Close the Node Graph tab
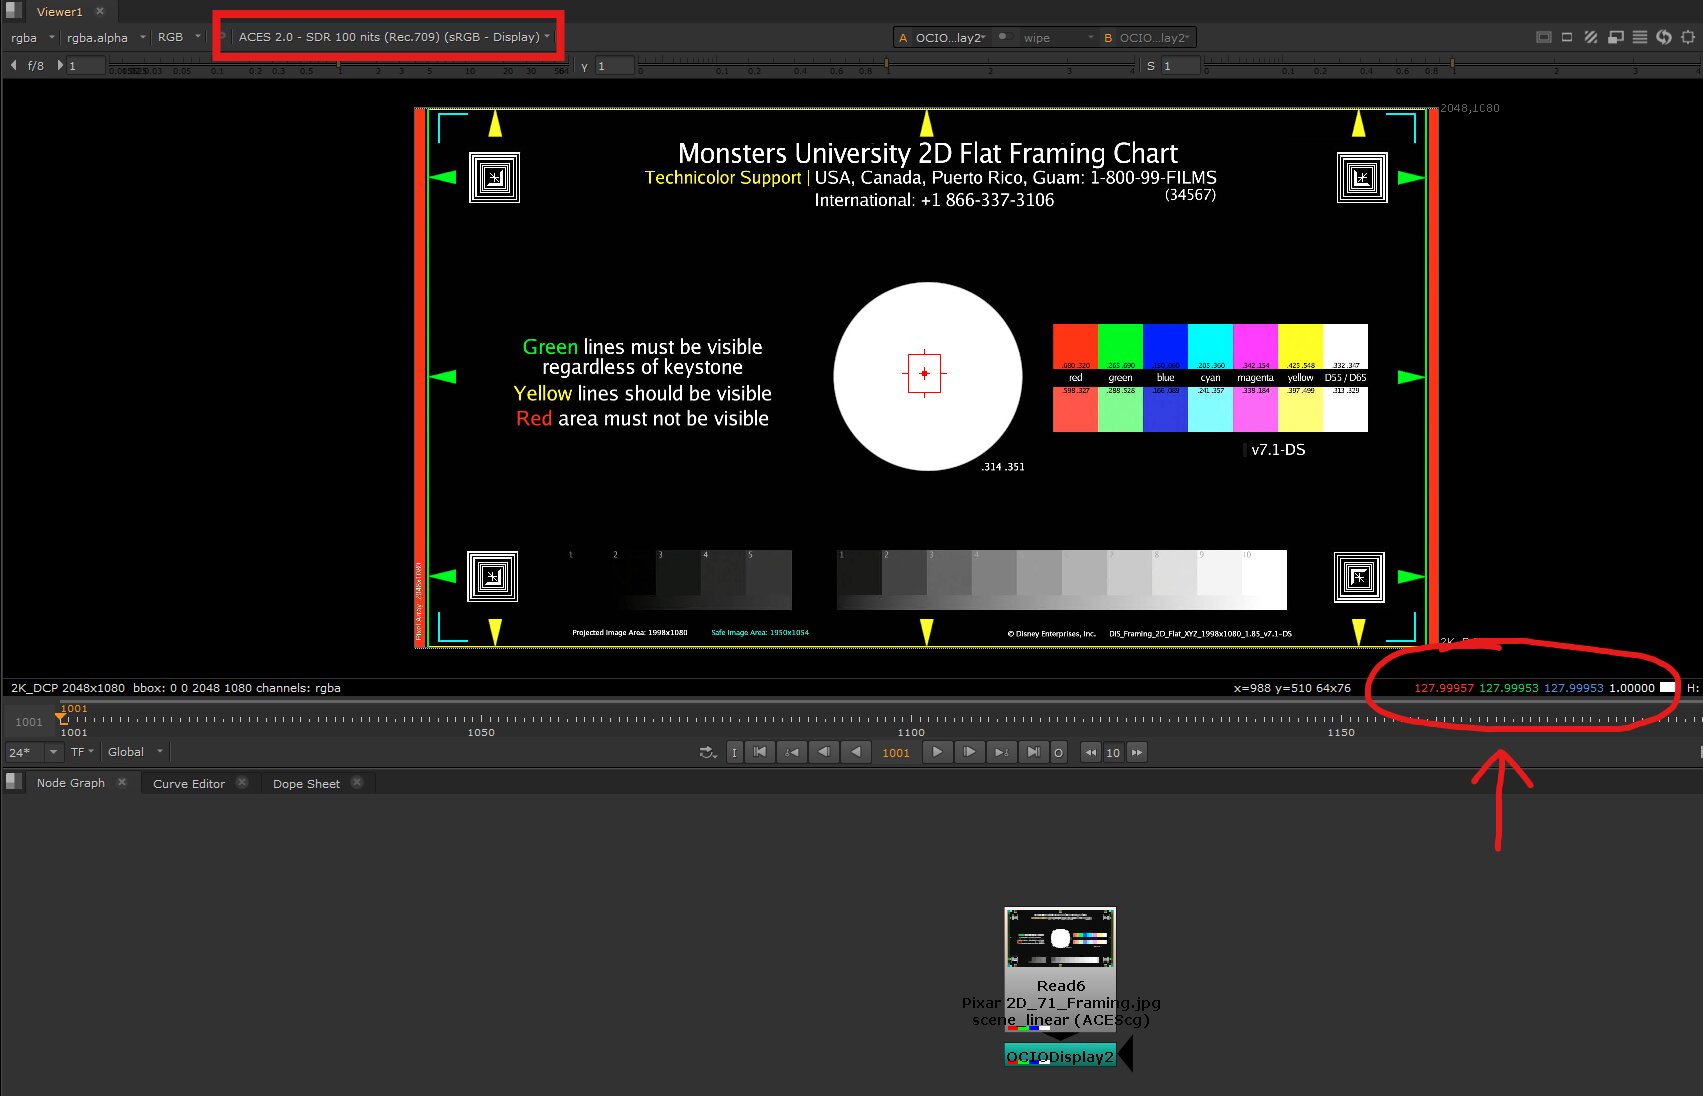This screenshot has height=1096, width=1703. [x=122, y=783]
